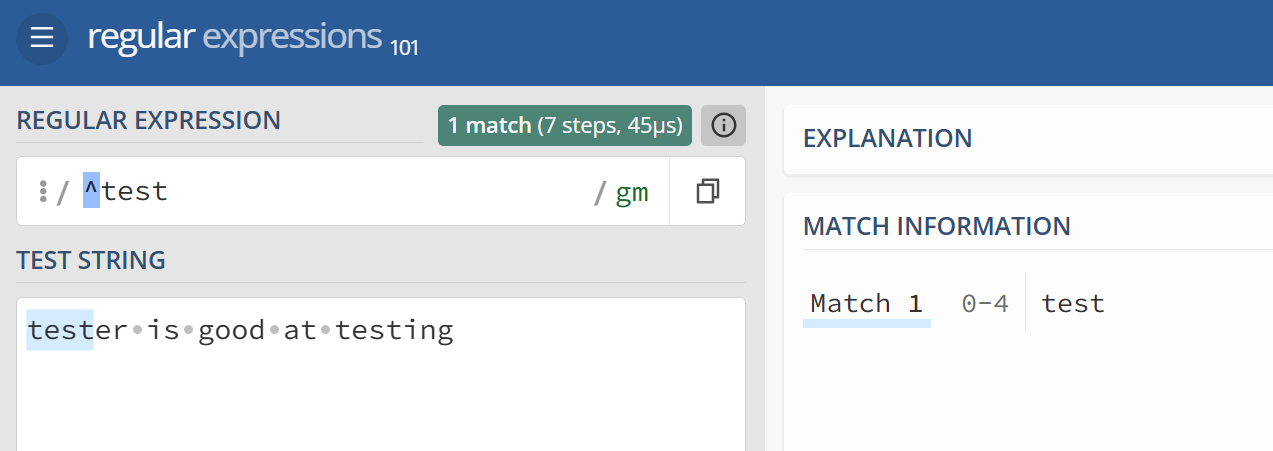Image resolution: width=1273 pixels, height=451 pixels.
Task: Select the Match 1 entry
Action: (866, 303)
